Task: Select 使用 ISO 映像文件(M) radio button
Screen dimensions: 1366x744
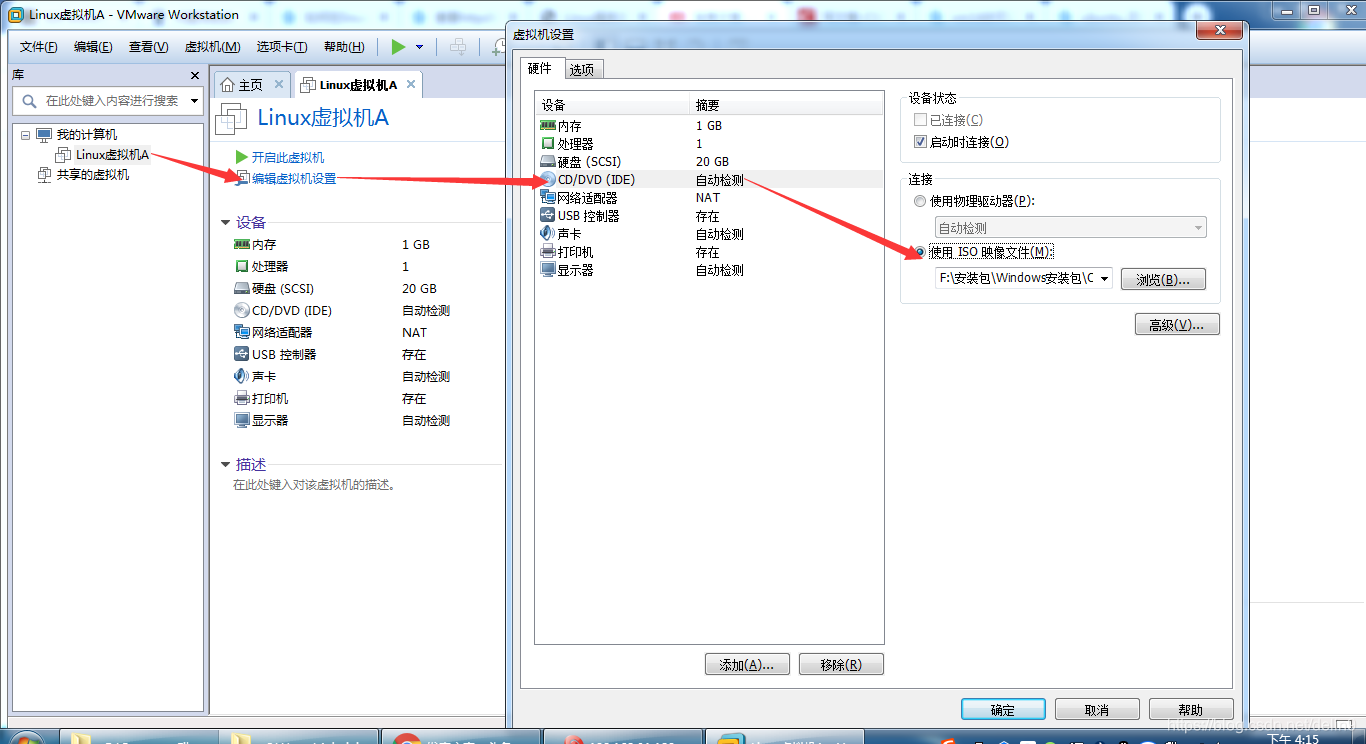Action: tap(920, 252)
